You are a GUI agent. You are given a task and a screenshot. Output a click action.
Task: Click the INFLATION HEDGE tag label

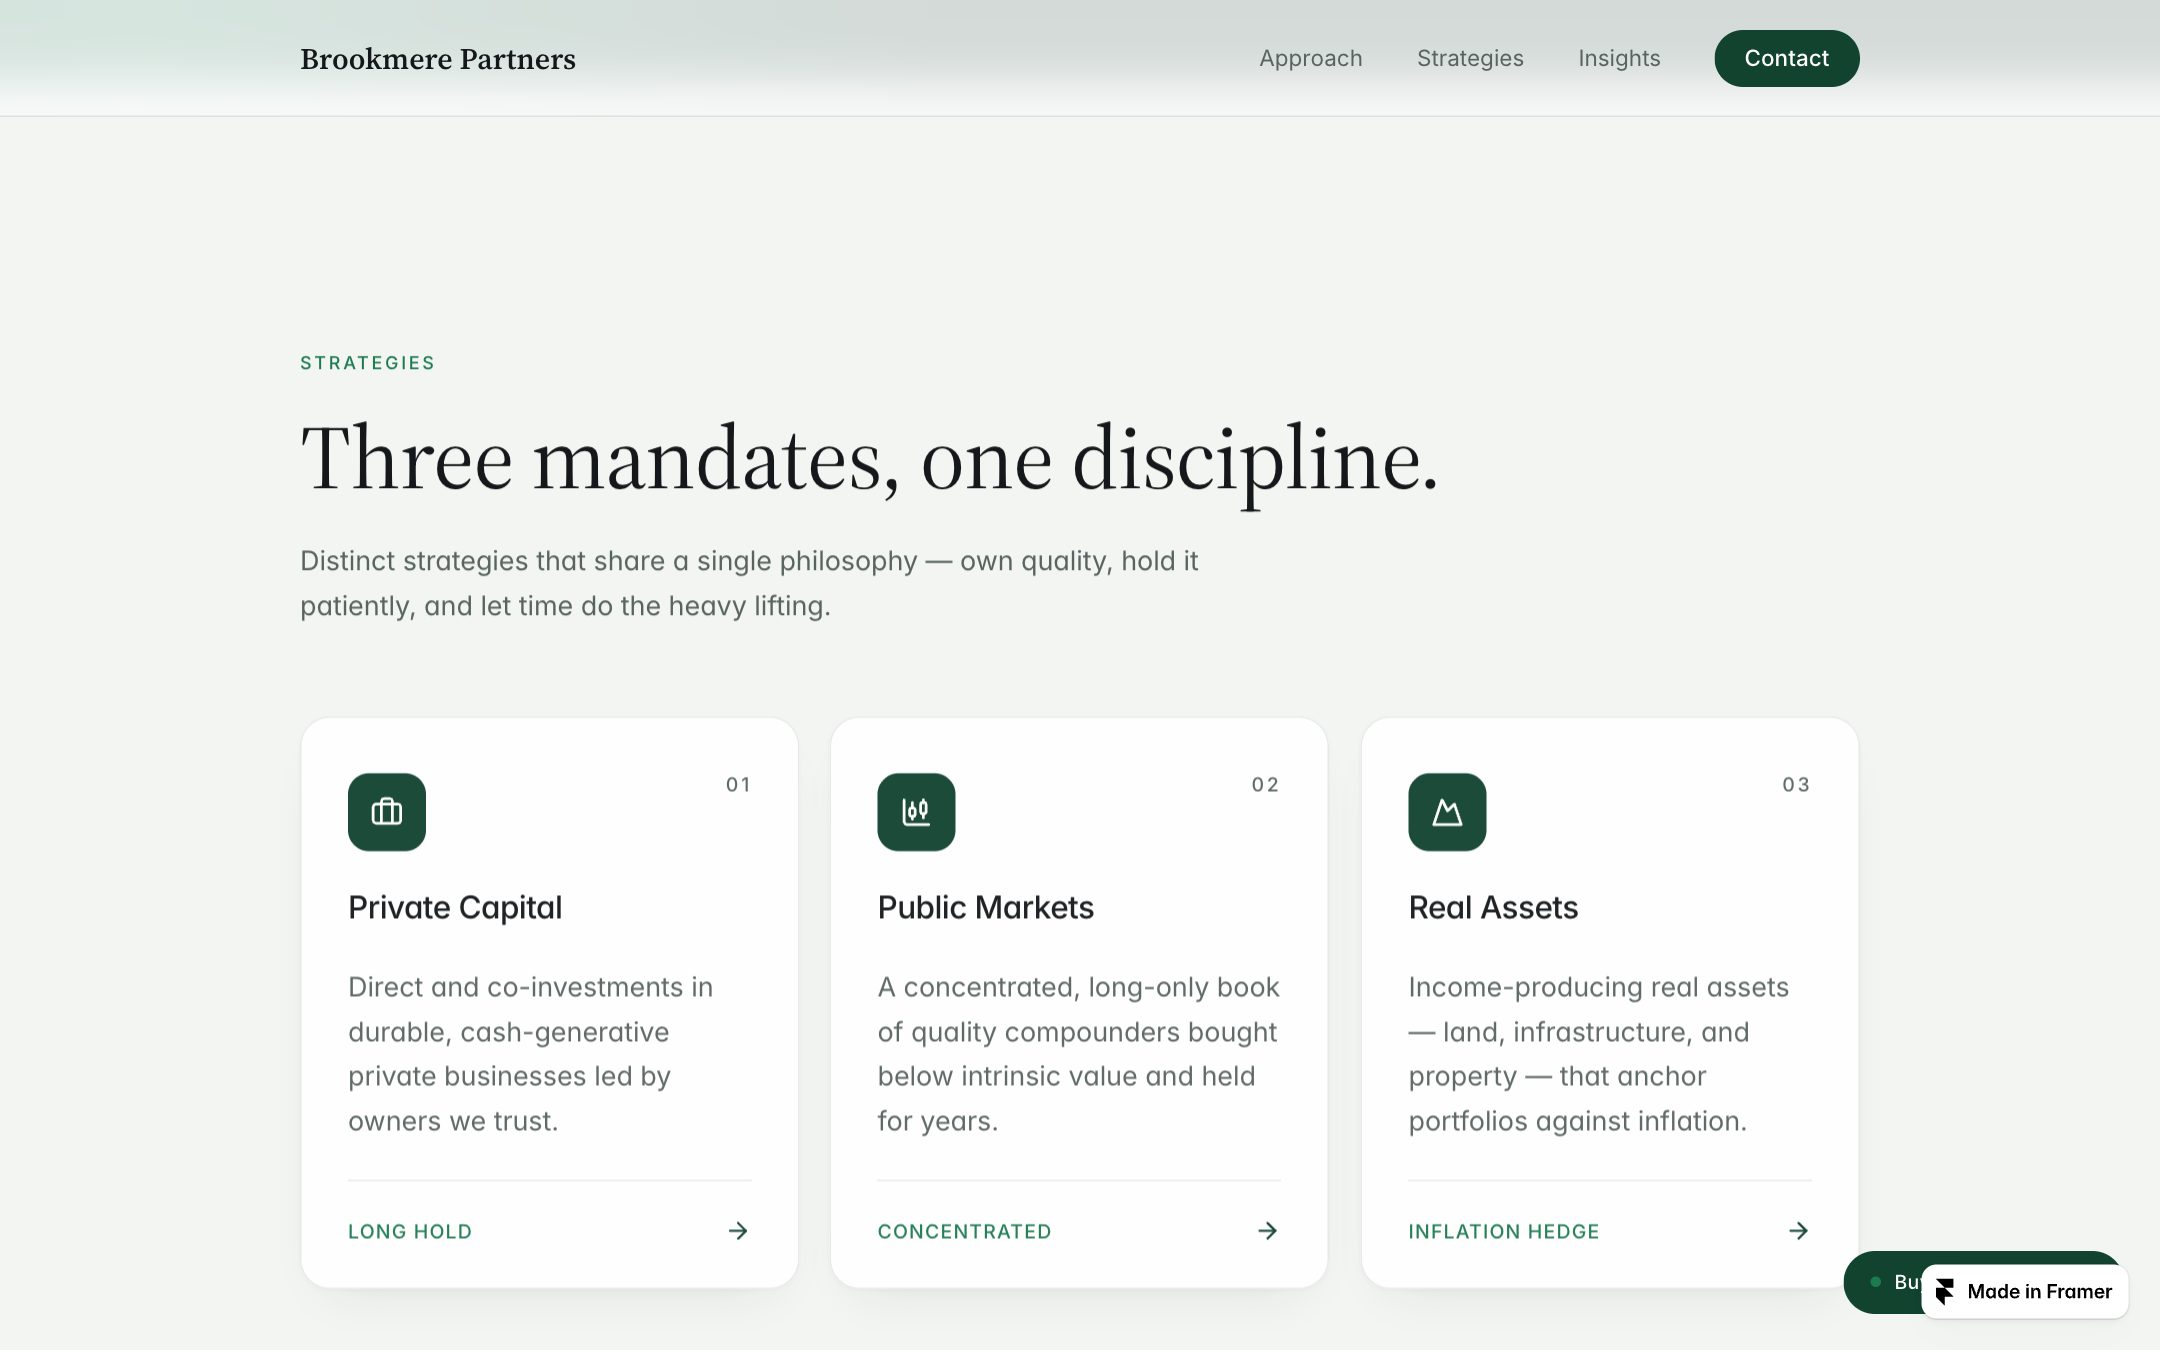[1504, 1232]
